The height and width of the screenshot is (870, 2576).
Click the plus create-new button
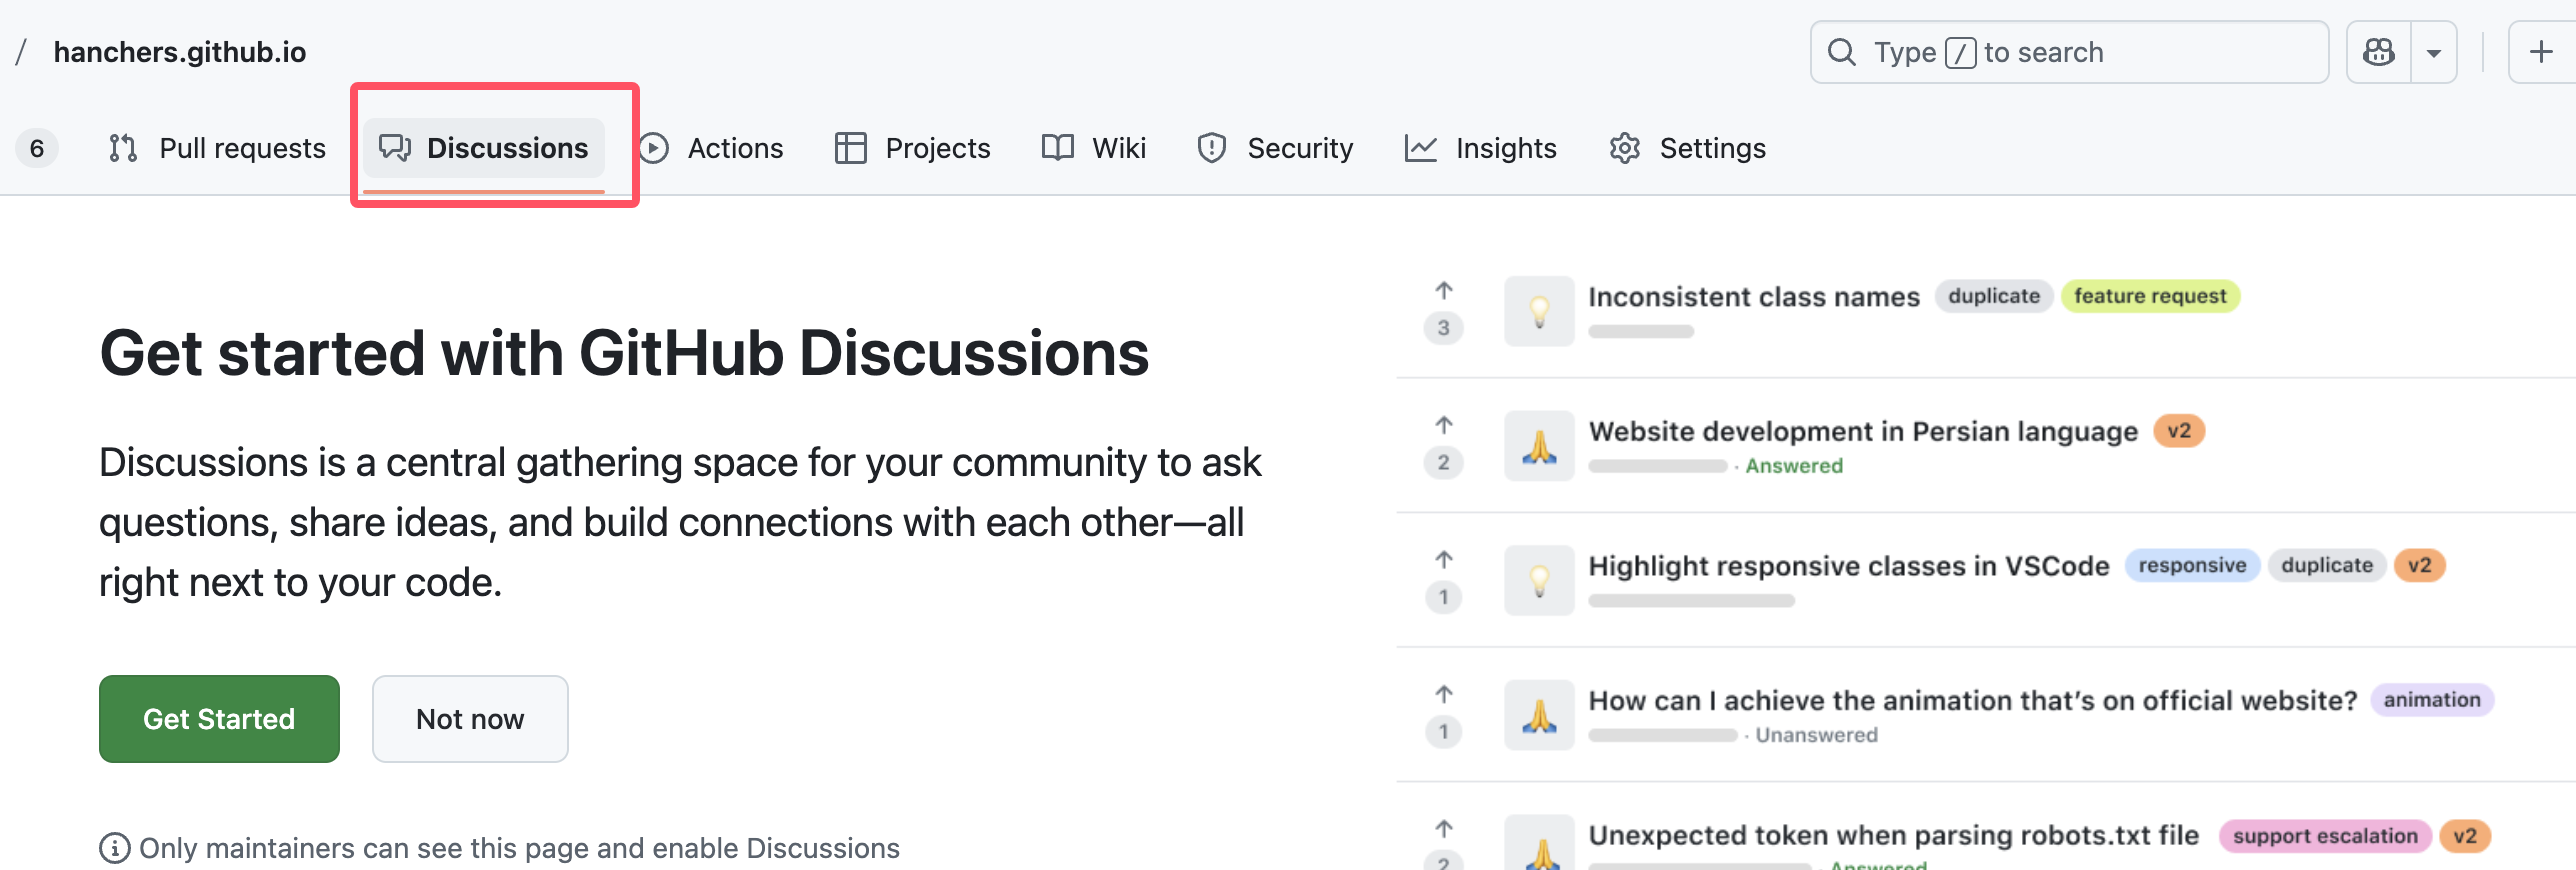pos(2540,52)
